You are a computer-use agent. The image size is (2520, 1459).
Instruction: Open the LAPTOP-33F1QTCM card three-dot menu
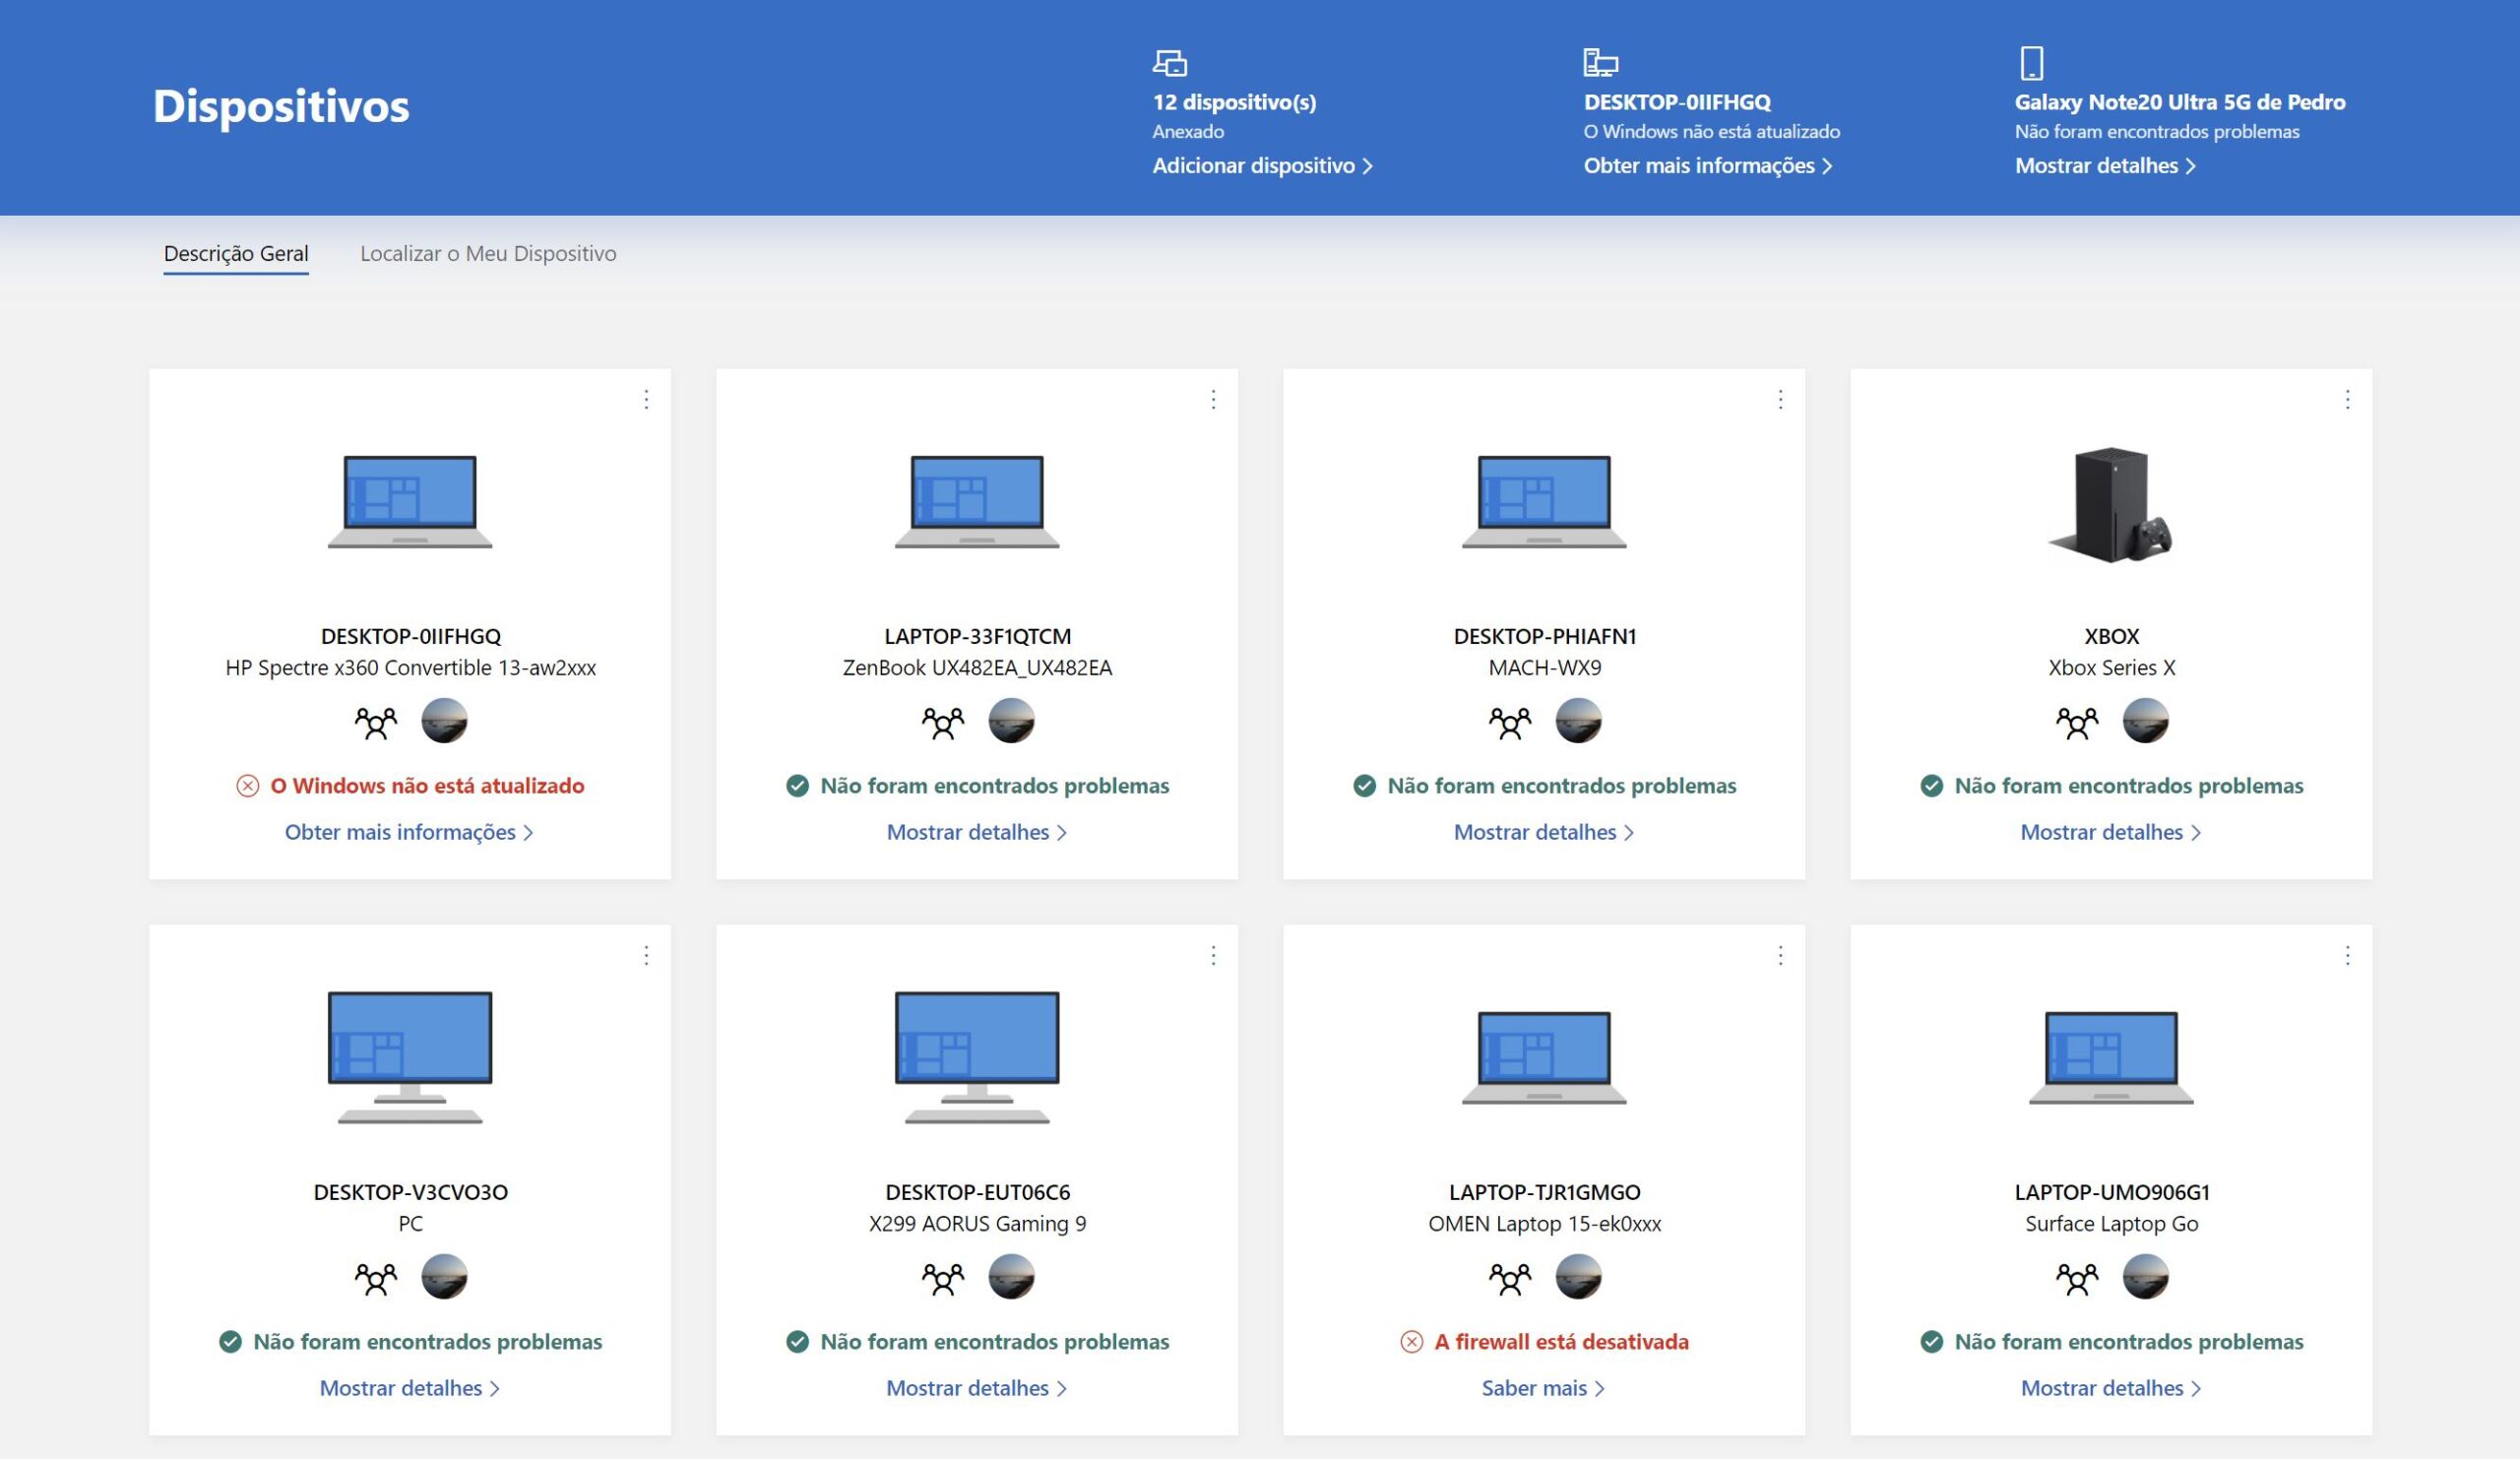[x=1213, y=400]
